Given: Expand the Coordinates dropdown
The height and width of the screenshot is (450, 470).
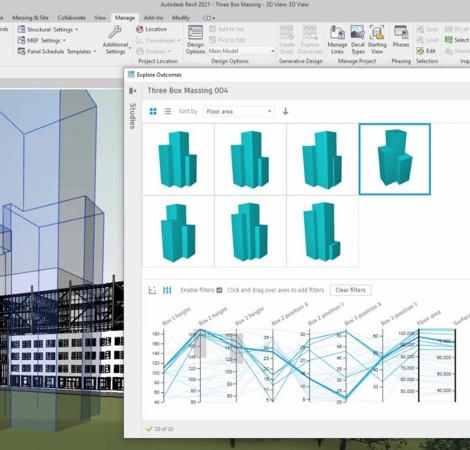Looking at the screenshot, I should point(179,40).
